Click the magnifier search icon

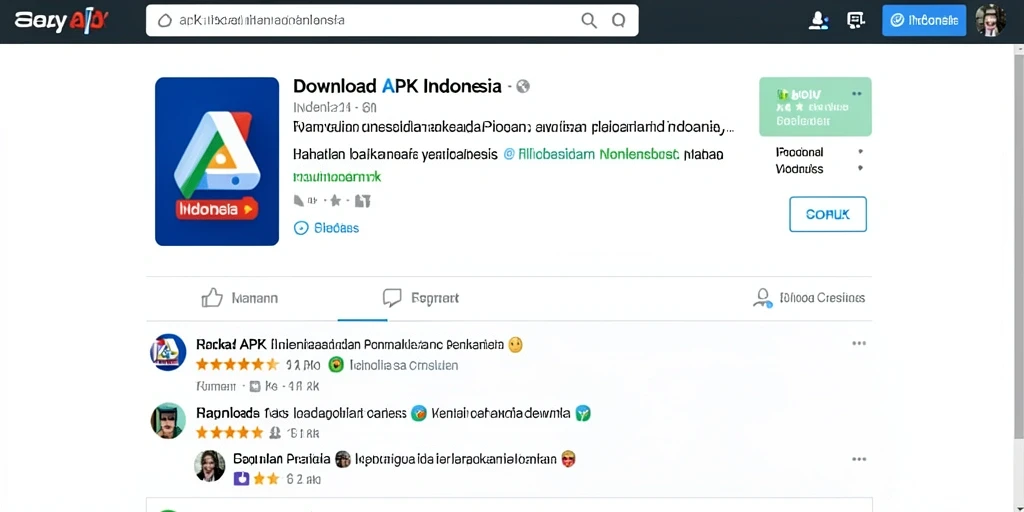pos(588,21)
